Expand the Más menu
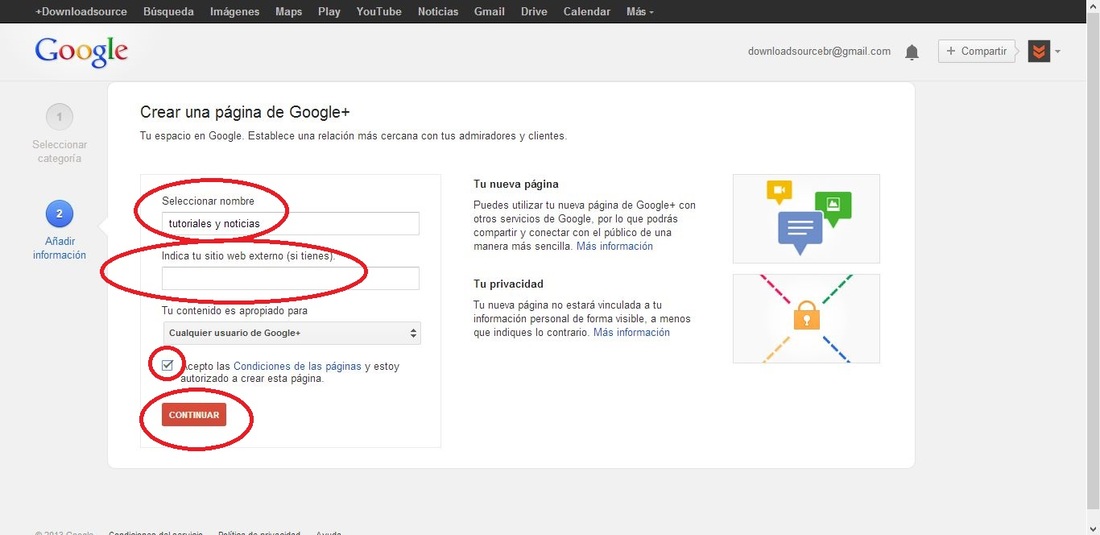This screenshot has width=1100, height=535. click(640, 11)
